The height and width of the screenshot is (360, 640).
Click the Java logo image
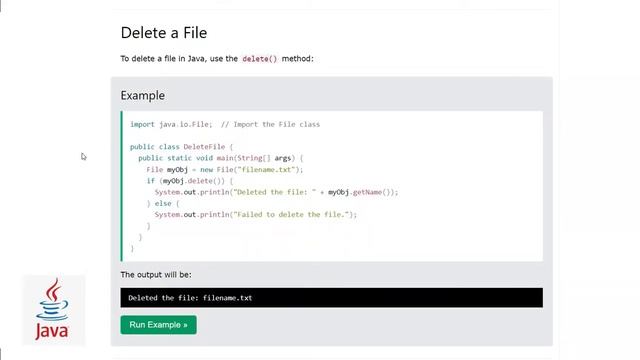click(53, 310)
